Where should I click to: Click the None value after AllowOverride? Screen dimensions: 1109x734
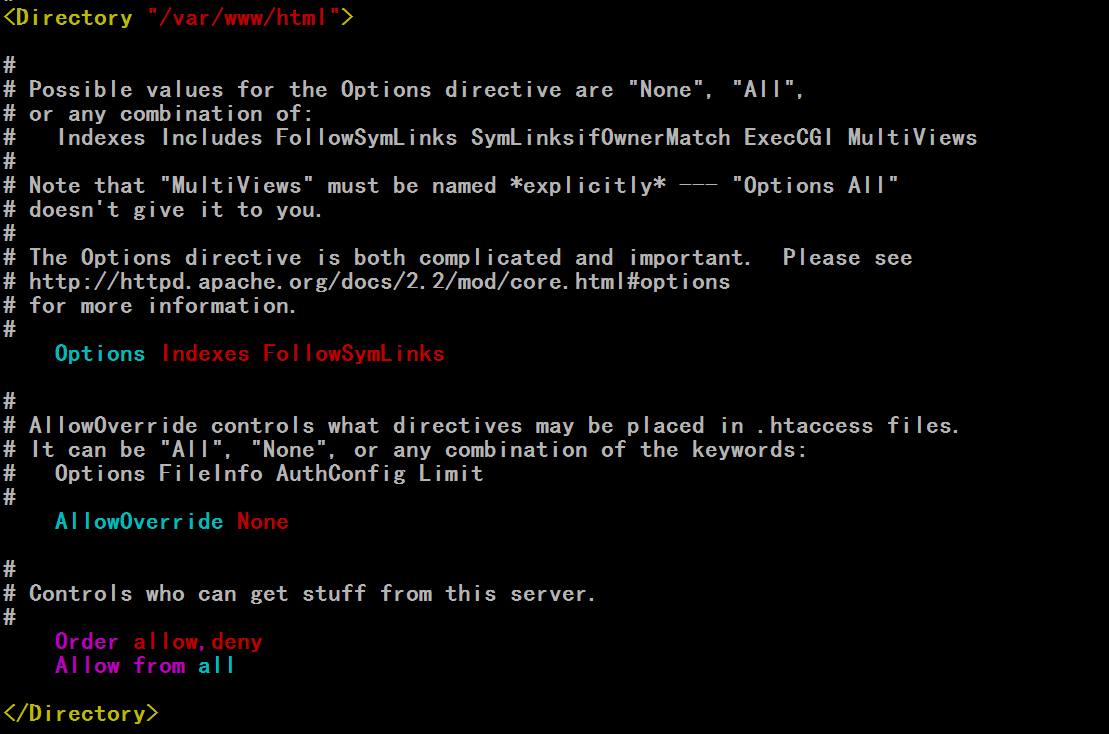(x=262, y=521)
